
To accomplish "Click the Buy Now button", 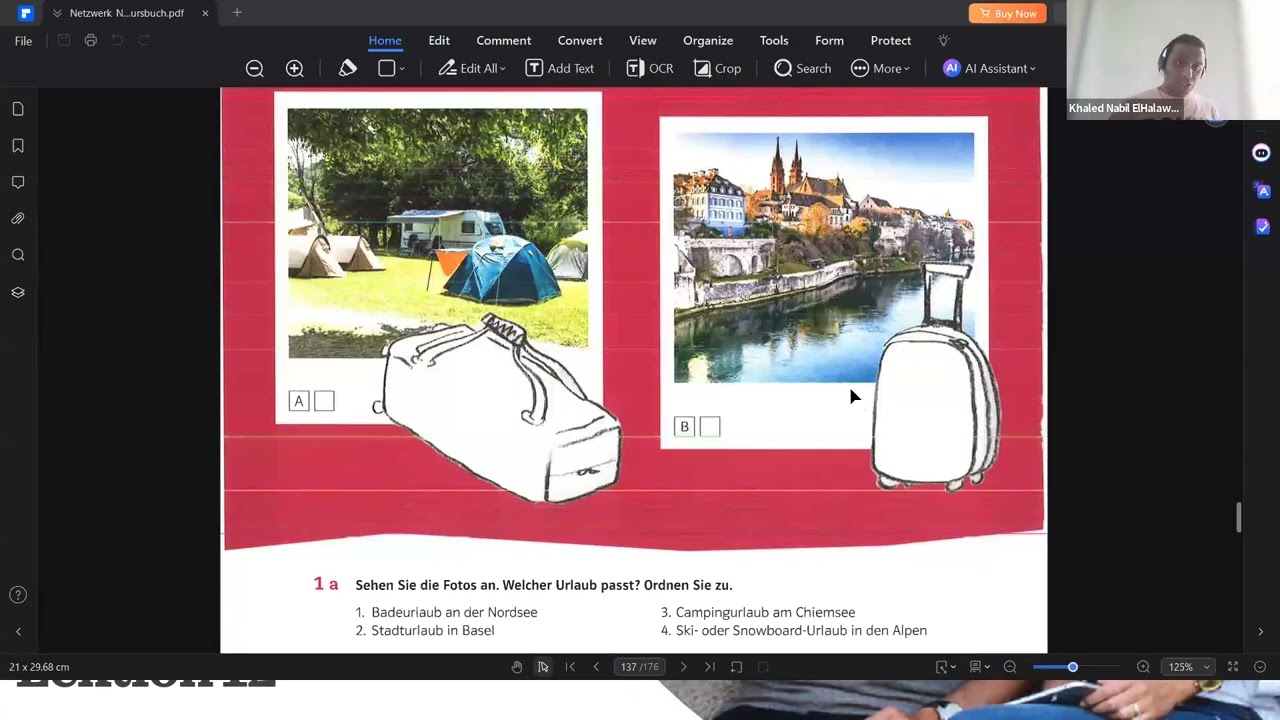I will [x=1007, y=13].
